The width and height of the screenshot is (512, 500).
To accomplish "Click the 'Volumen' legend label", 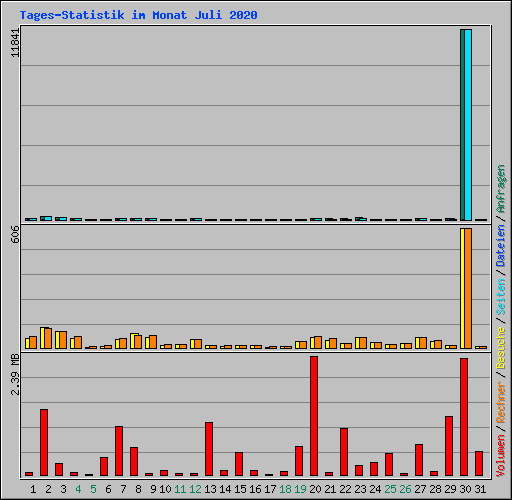I will 501,456.
